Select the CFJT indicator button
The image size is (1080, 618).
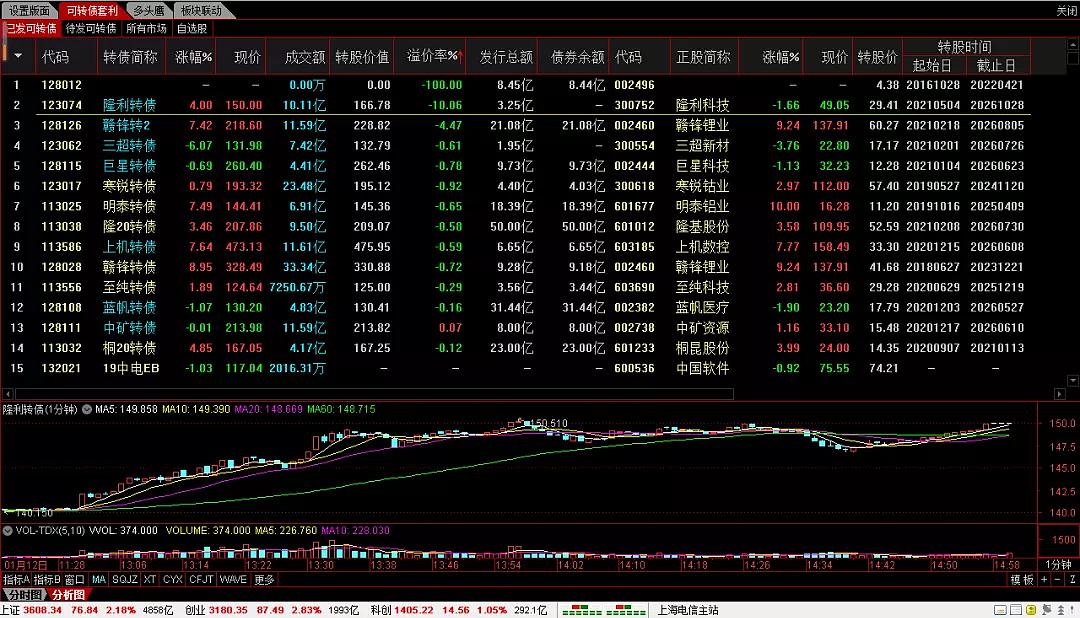[201, 579]
